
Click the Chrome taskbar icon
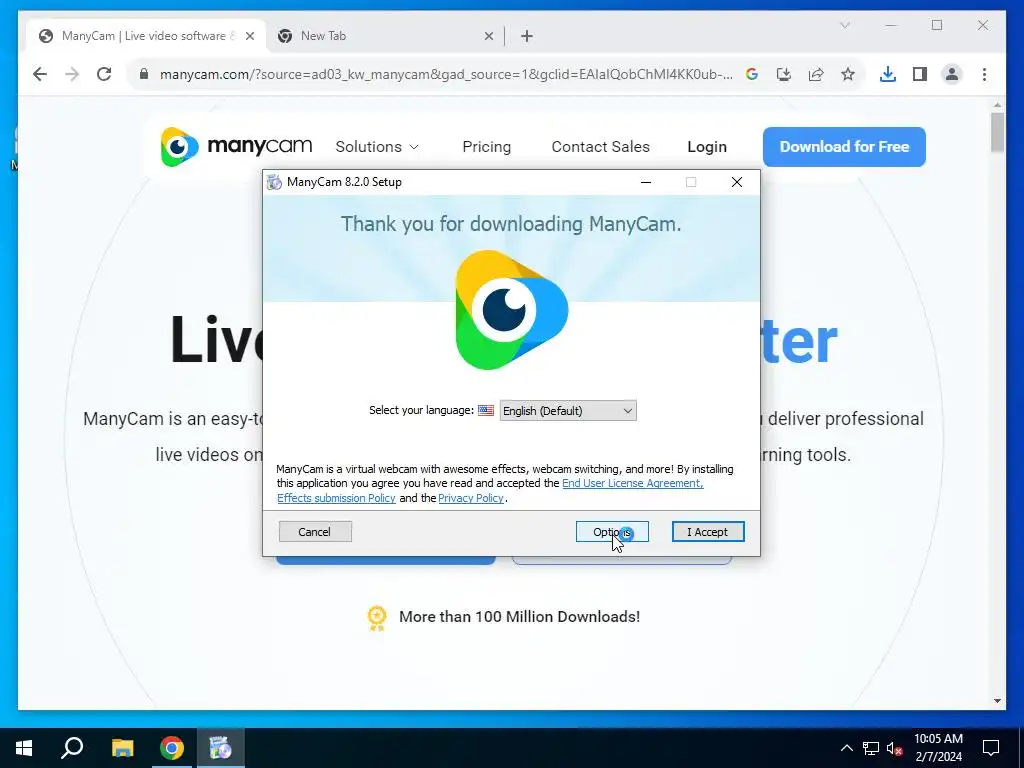click(x=172, y=748)
